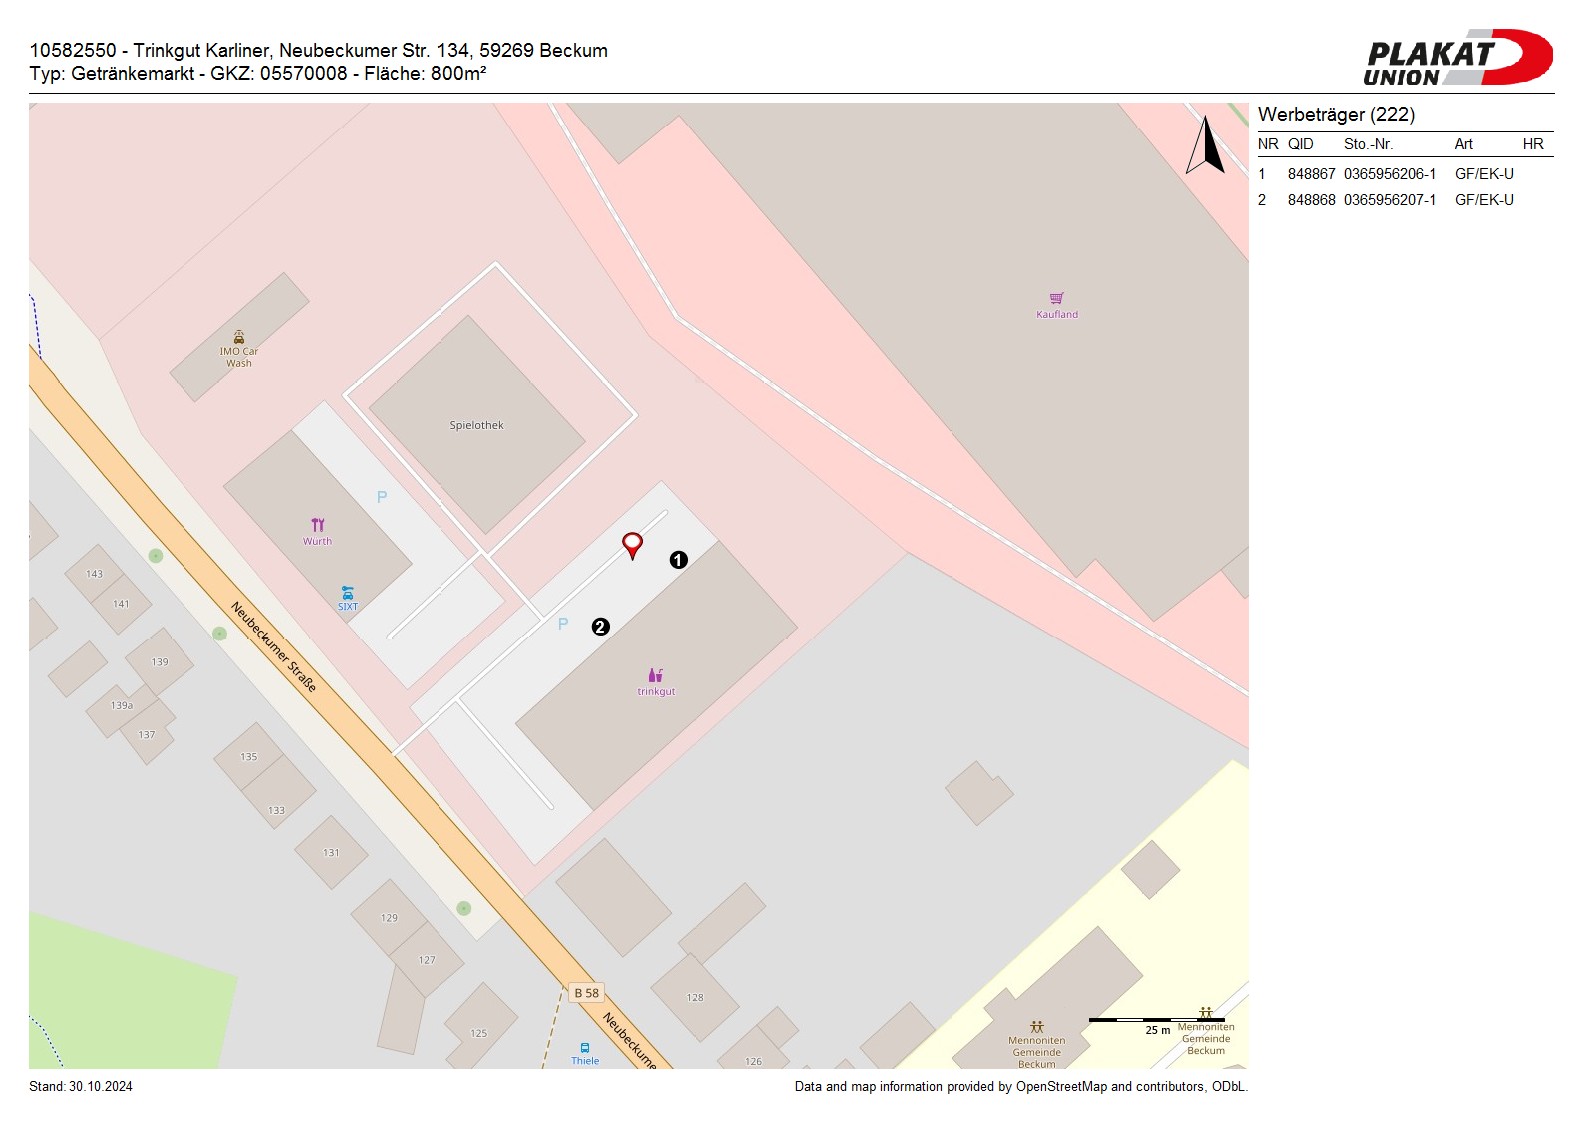Select billboard marker number 2
1587x1123 pixels.
[600, 627]
